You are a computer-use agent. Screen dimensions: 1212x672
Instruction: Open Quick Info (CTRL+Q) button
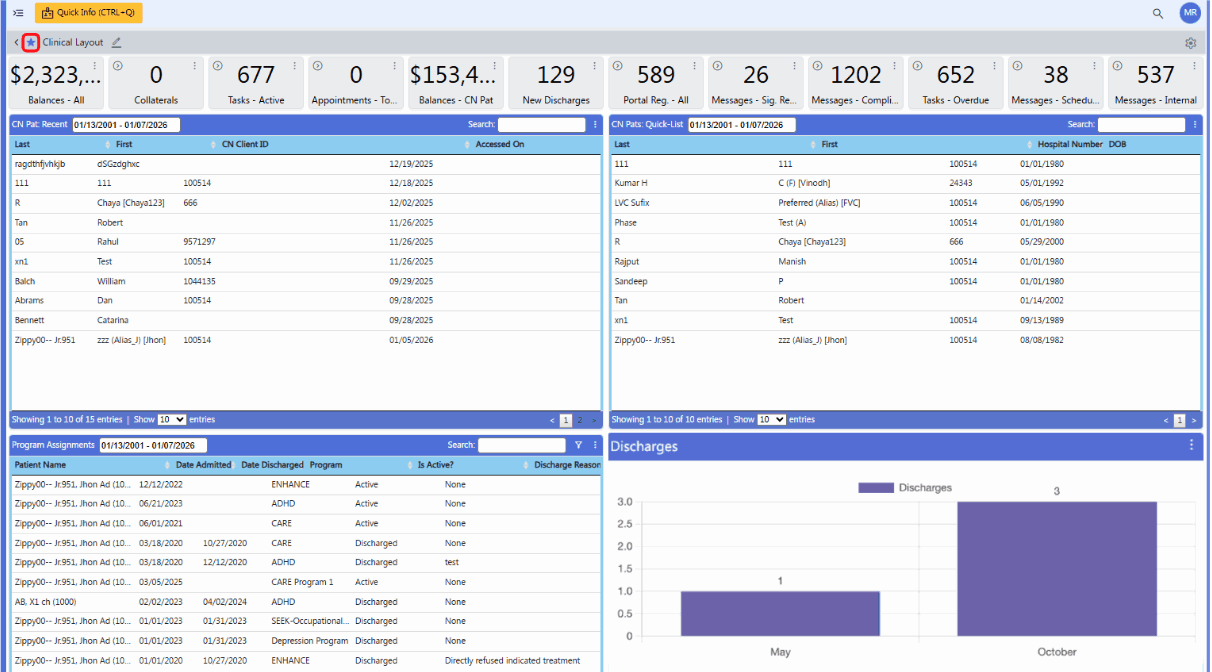coord(89,13)
